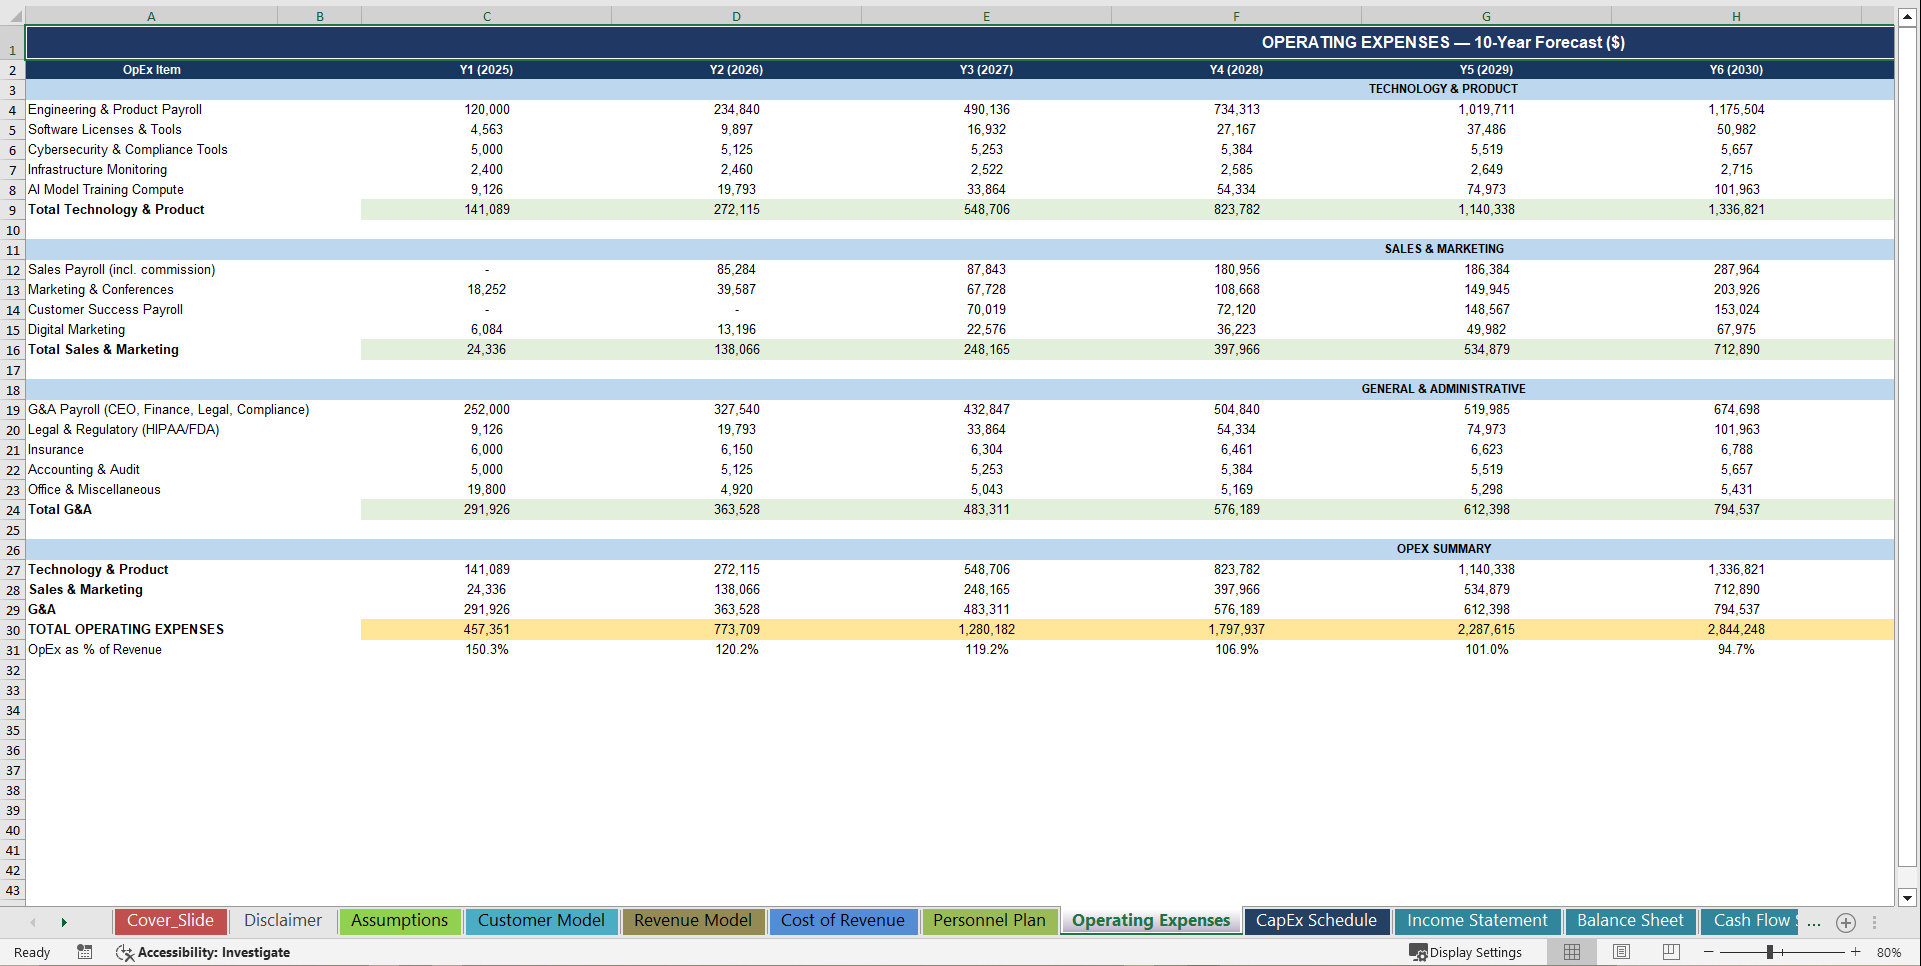Switch to the Assumptions sheet tab

coord(399,921)
